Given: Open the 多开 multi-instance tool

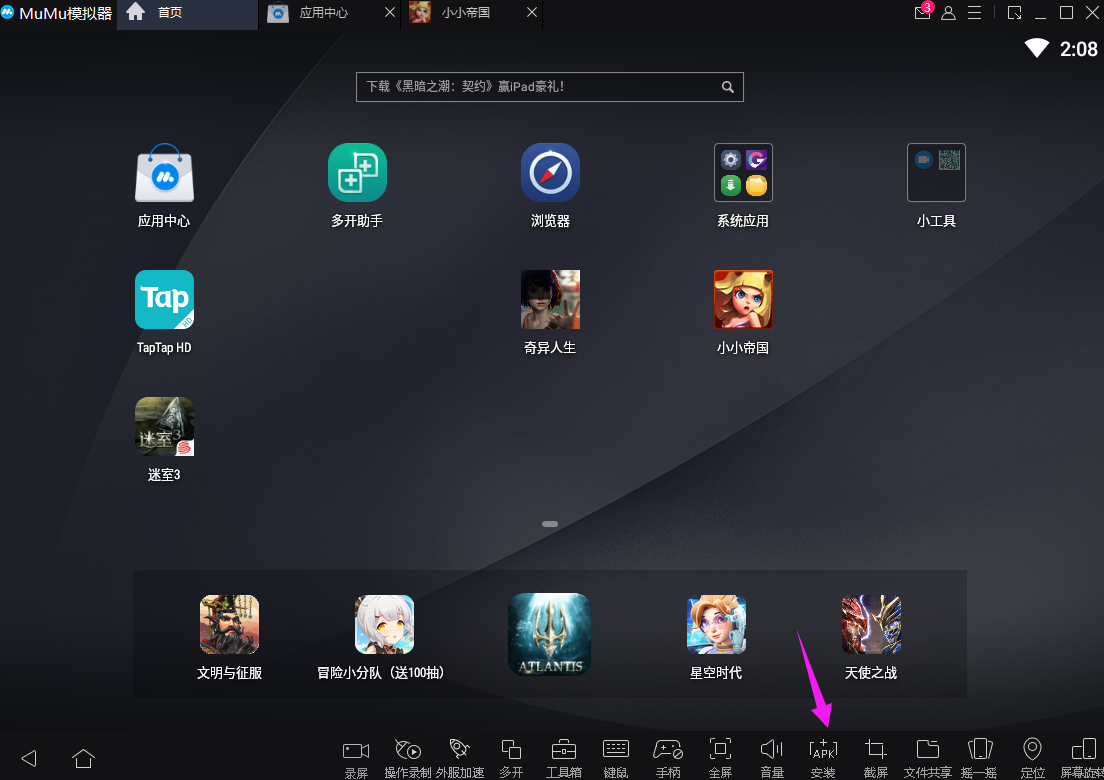Looking at the screenshot, I should pos(511,758).
